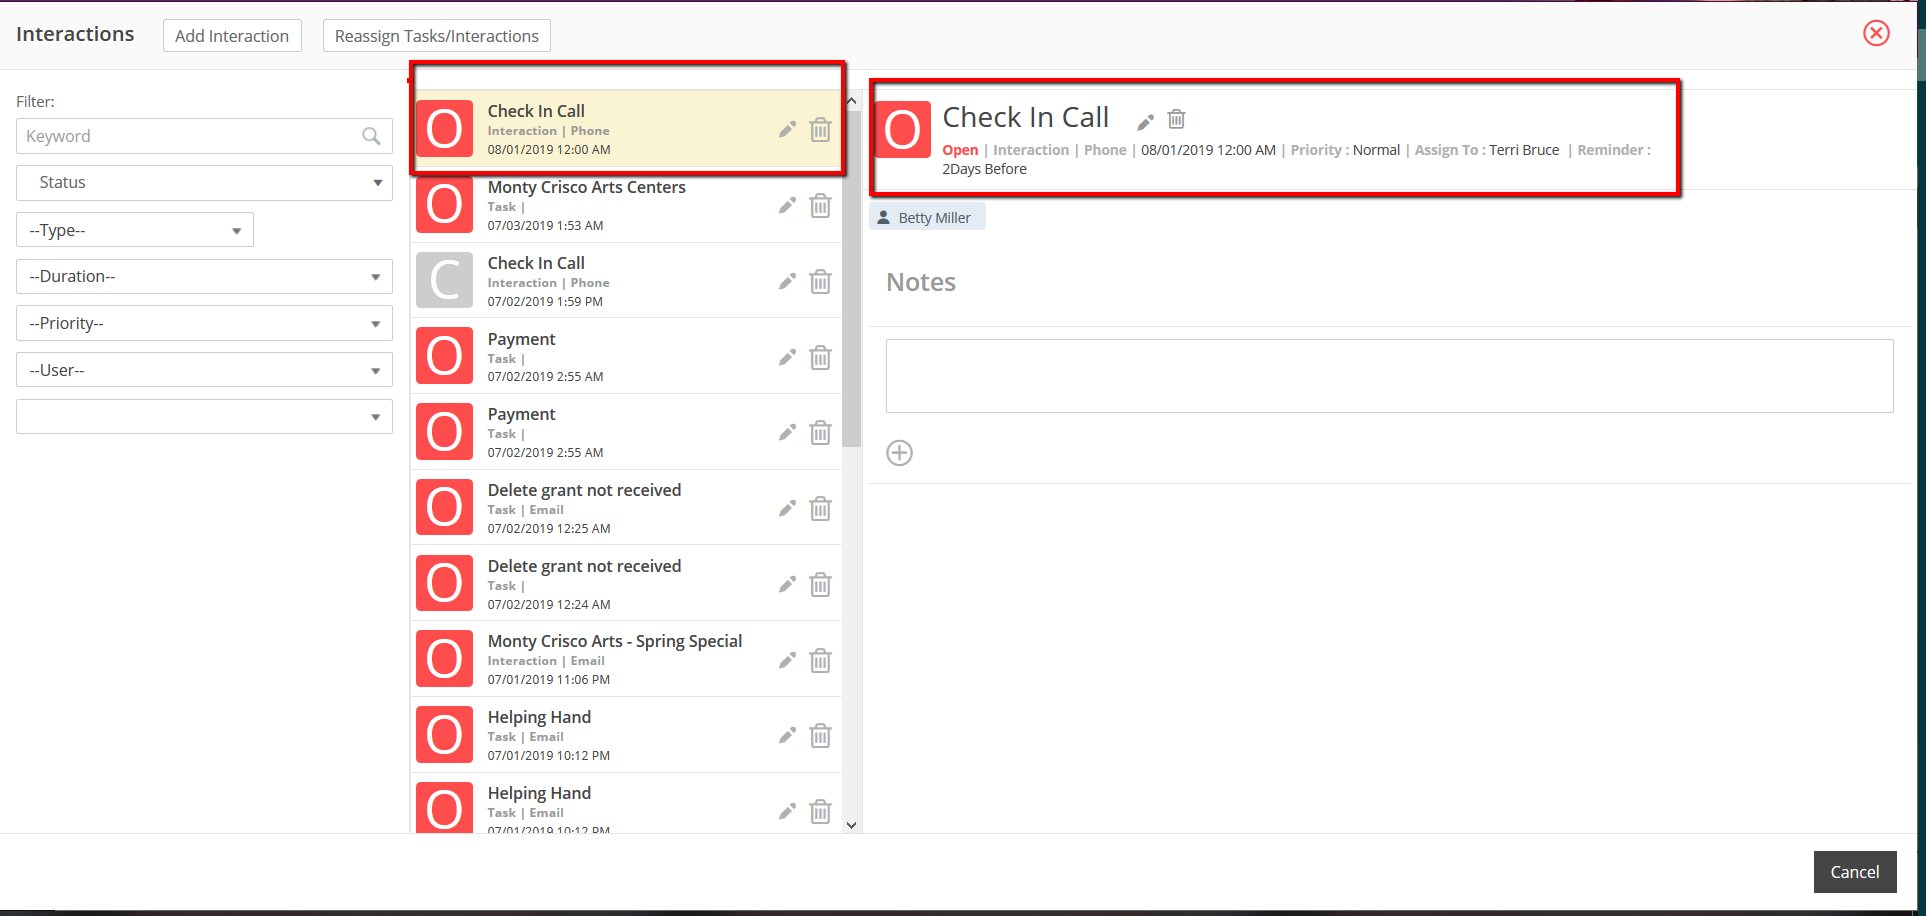
Task: Click the Open status label in details
Action: tap(960, 150)
